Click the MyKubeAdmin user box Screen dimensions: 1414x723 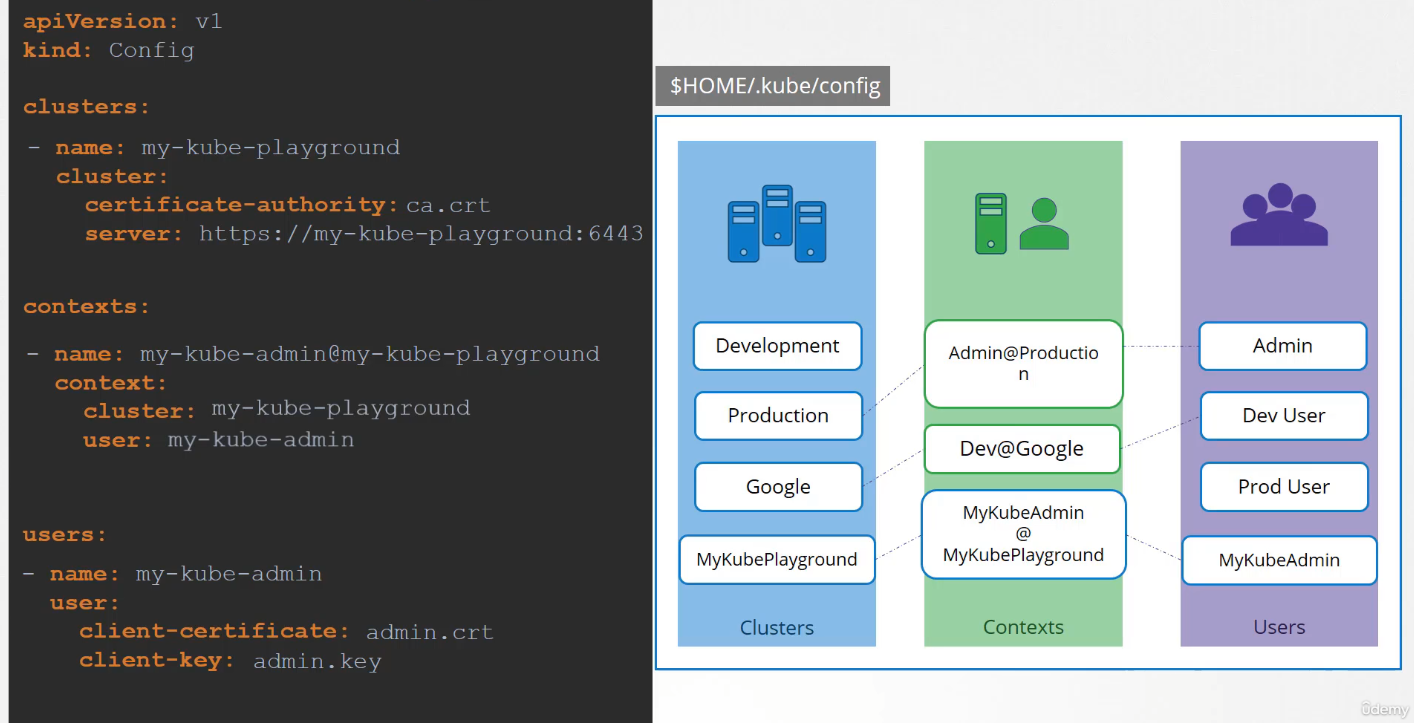click(1279, 560)
